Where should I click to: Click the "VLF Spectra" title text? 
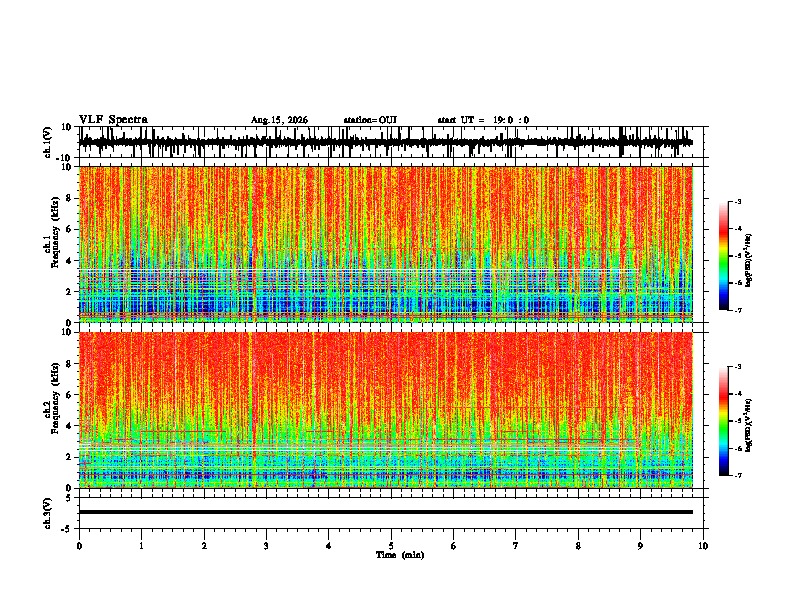[x=113, y=120]
